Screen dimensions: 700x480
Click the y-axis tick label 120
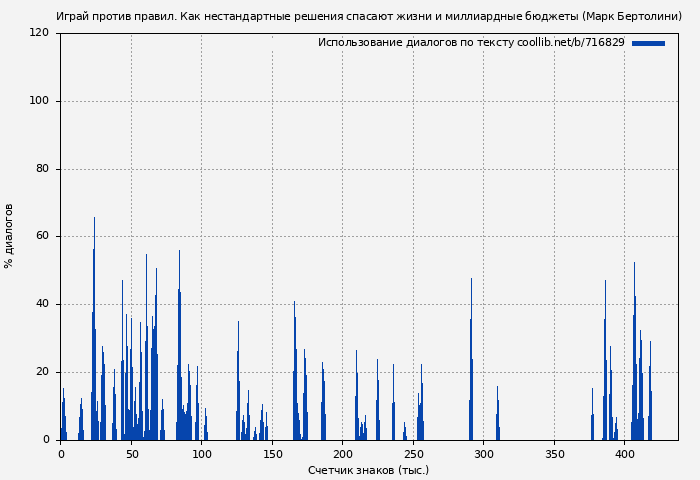pyautogui.click(x=39, y=33)
